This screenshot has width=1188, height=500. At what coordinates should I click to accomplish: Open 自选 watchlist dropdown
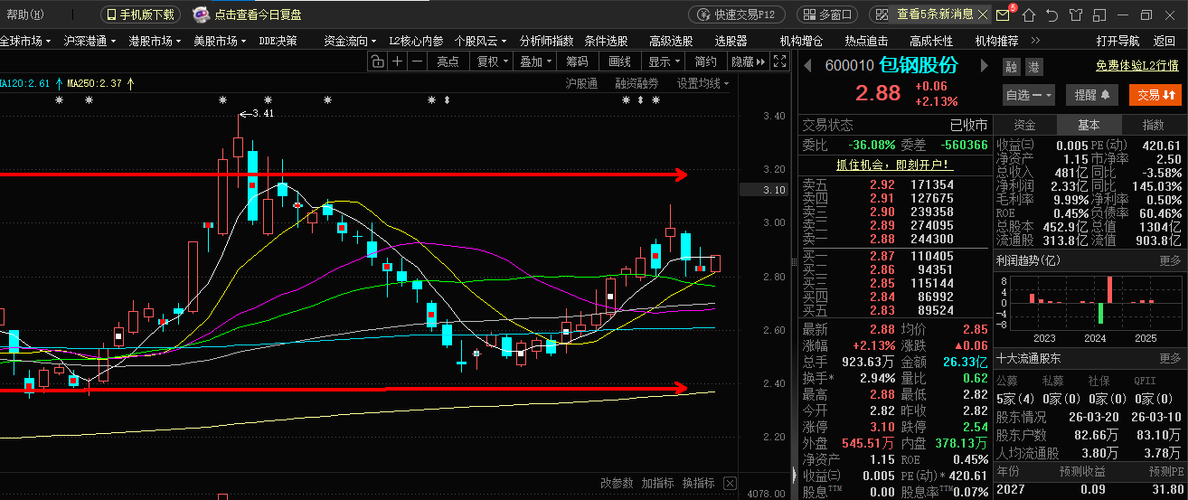[1030, 95]
